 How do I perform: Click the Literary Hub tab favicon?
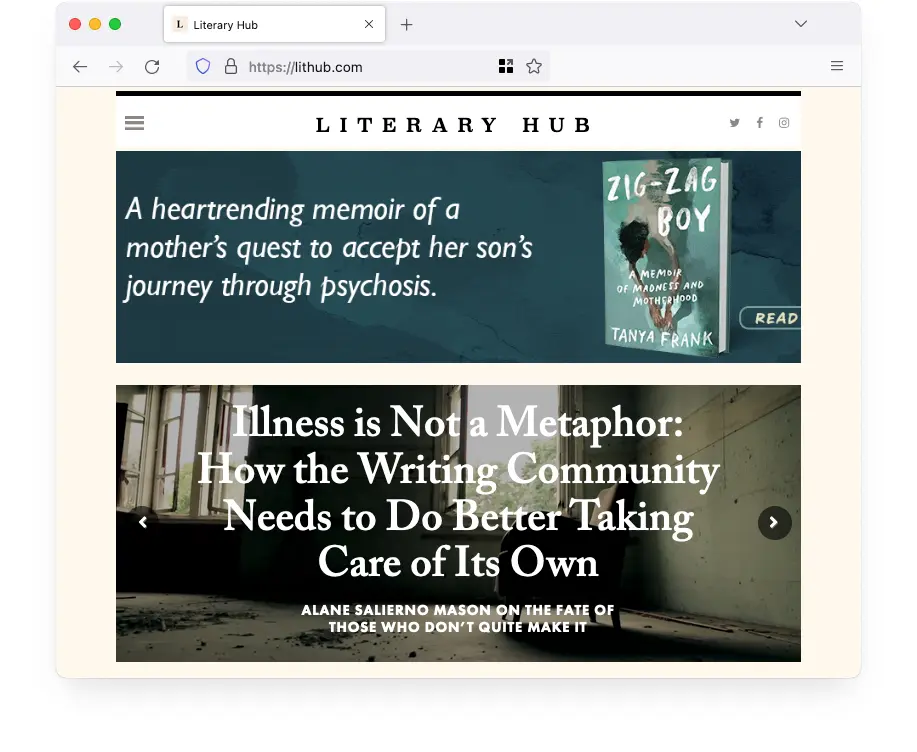[180, 25]
